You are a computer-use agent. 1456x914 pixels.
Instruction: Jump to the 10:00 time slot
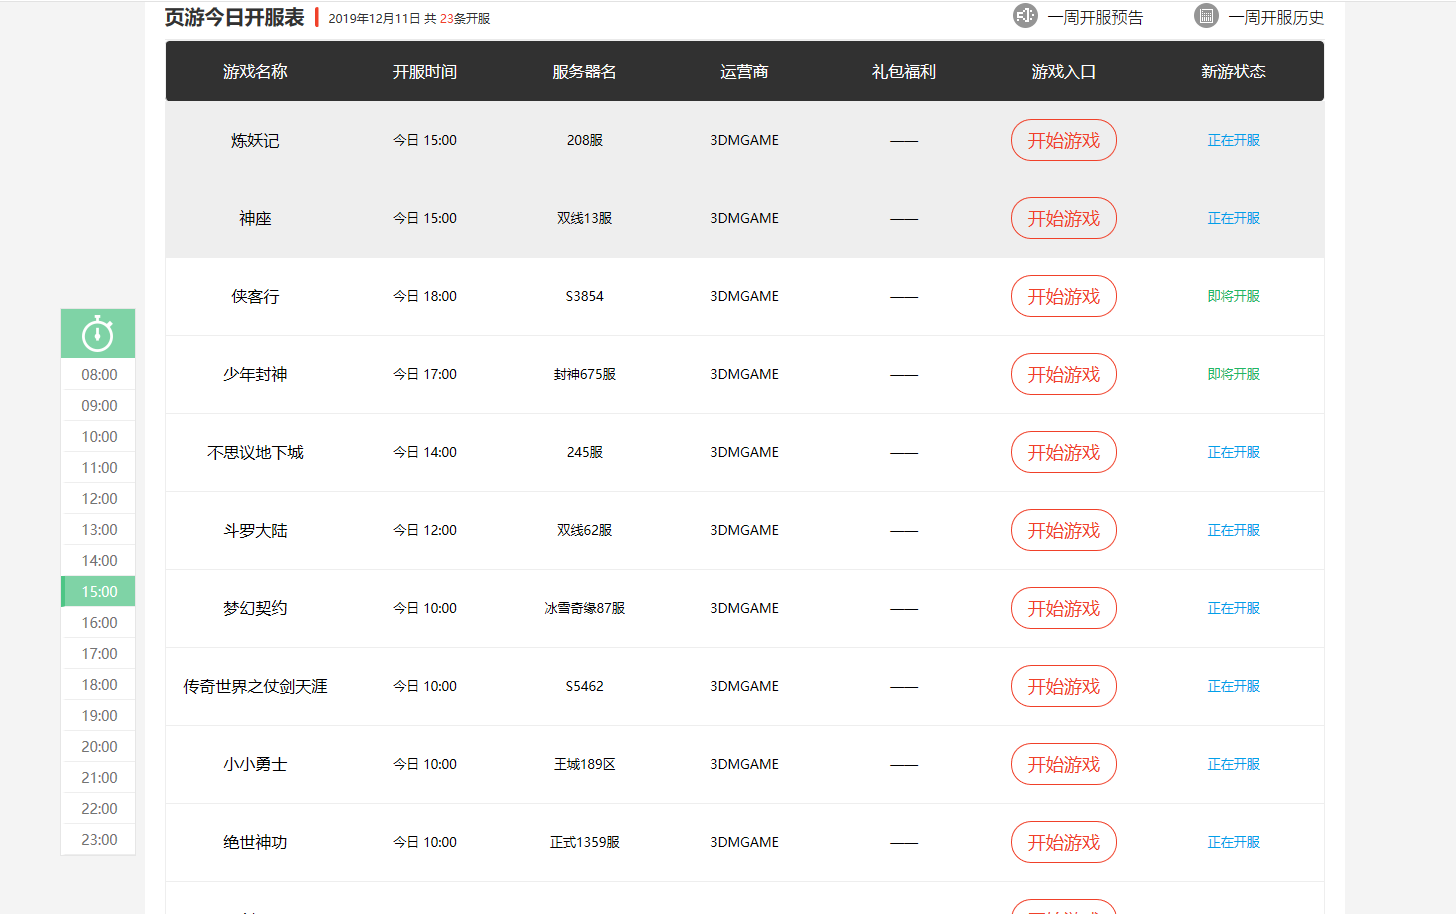pyautogui.click(x=99, y=436)
